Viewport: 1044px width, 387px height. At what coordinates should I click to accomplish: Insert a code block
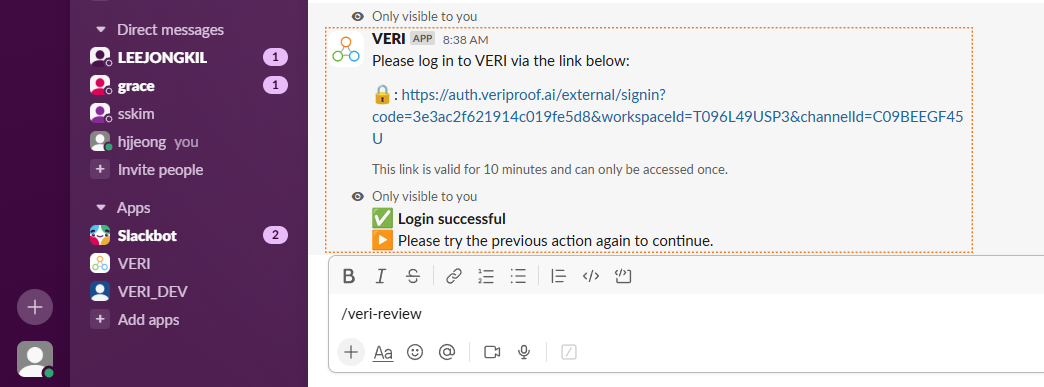623,276
